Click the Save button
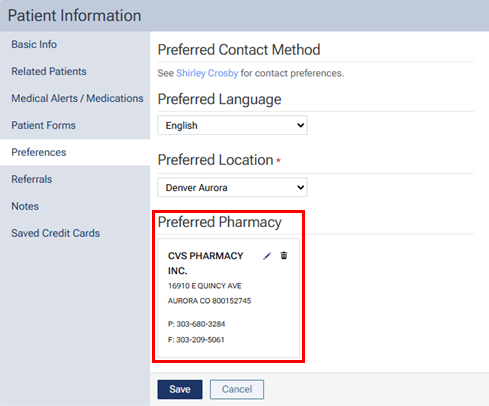 pyautogui.click(x=180, y=389)
